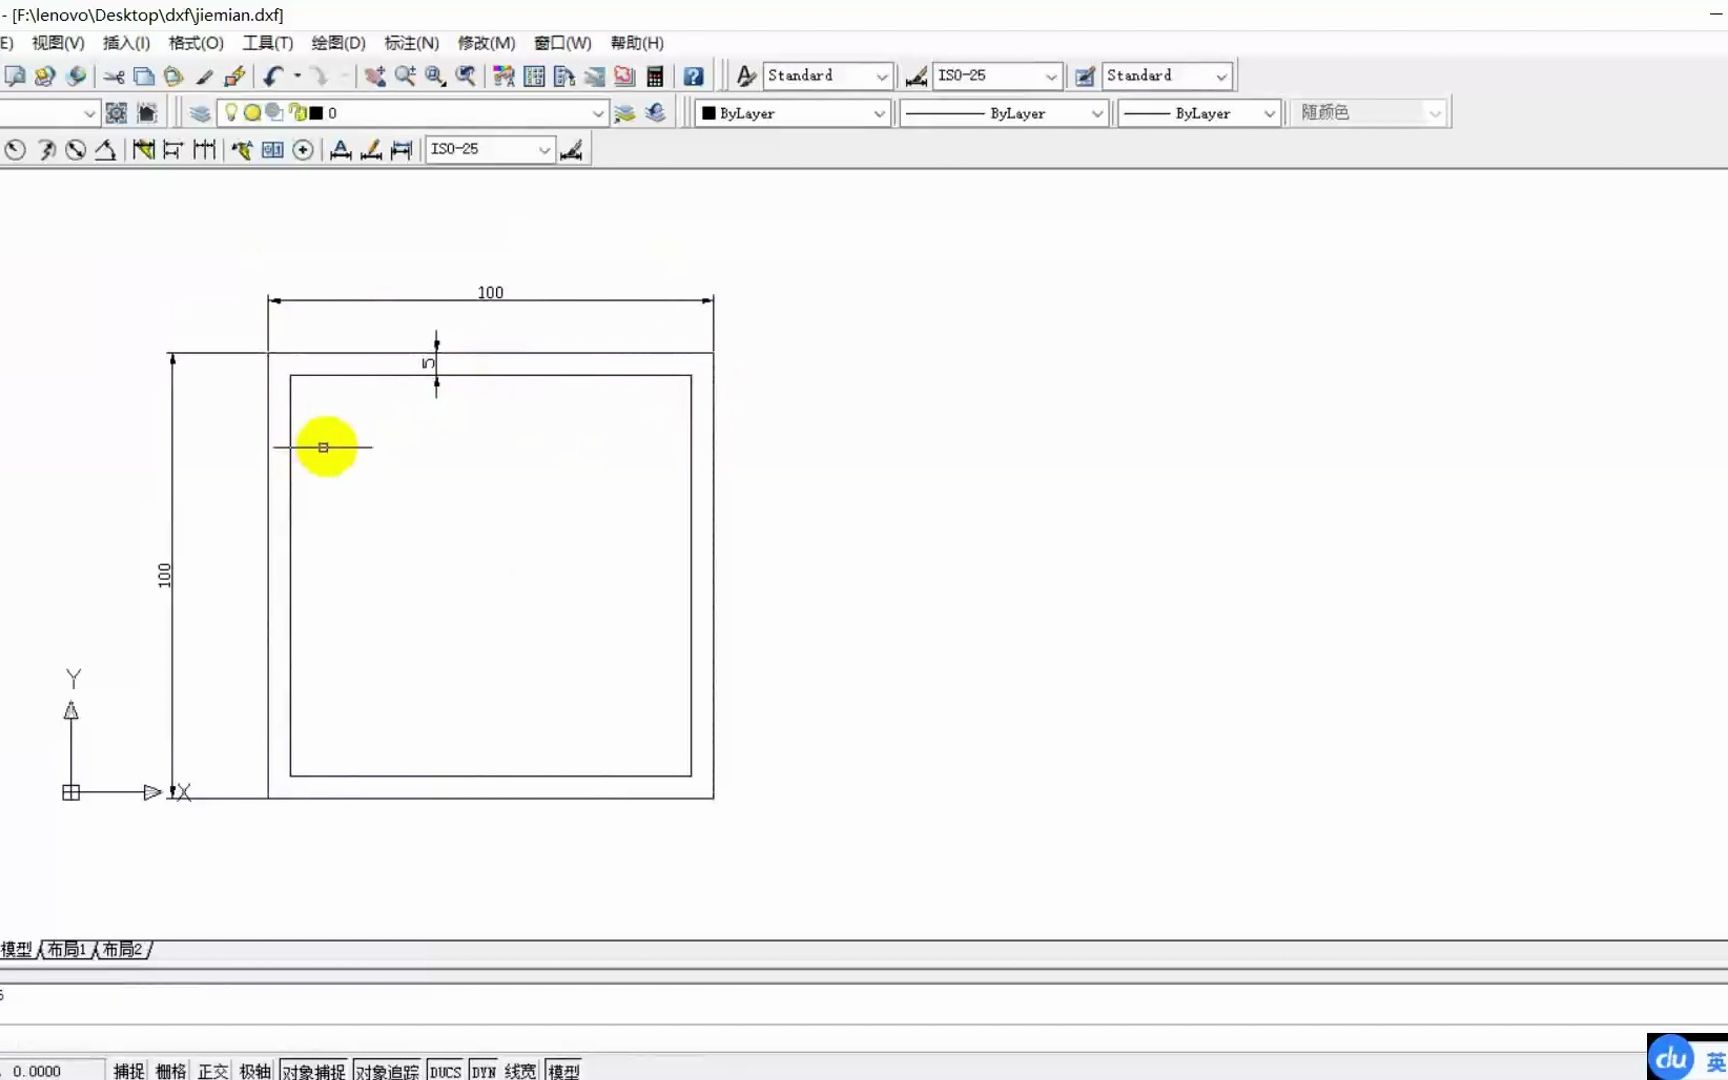Click the 模型 button in status bar
Viewport: 1728px width, 1080px height.
pyautogui.click(x=564, y=1071)
